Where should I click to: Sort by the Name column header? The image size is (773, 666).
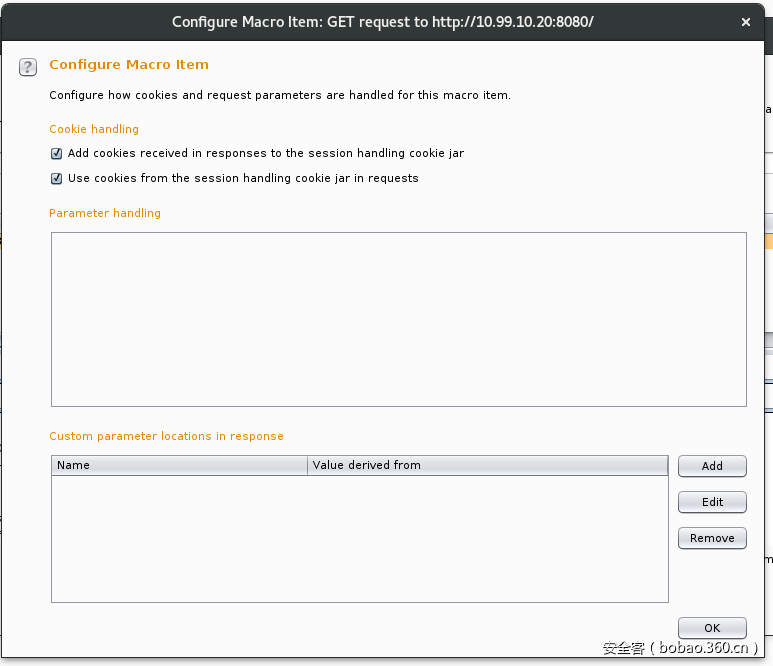click(x=179, y=465)
